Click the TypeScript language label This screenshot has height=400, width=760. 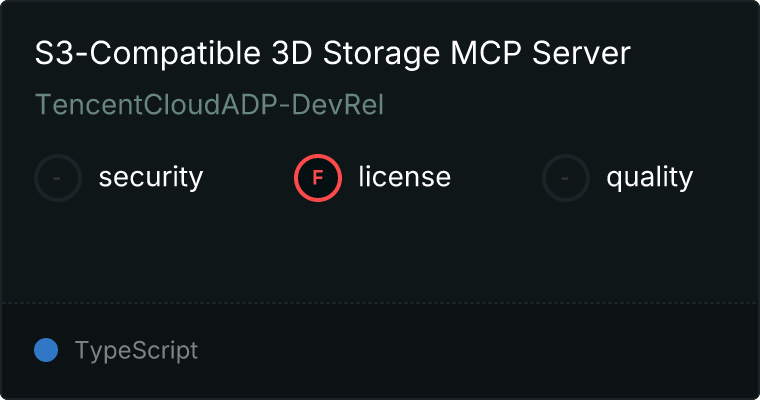pyautogui.click(x=136, y=350)
